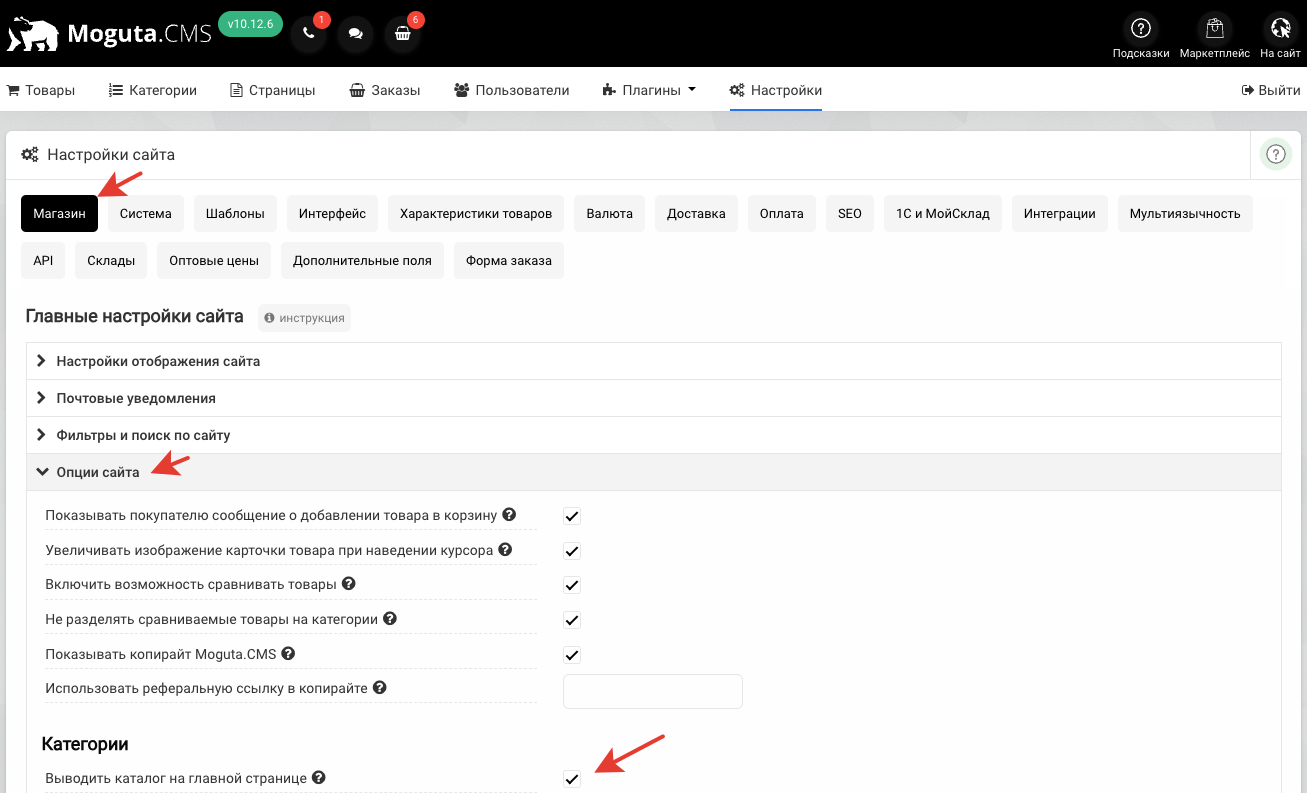Click the help icon in Настройки сайта header
The image size is (1307, 793).
pyautogui.click(x=1275, y=155)
